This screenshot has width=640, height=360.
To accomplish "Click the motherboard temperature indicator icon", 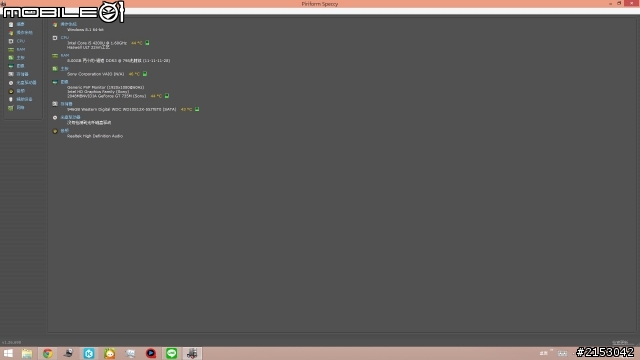I will click(145, 74).
